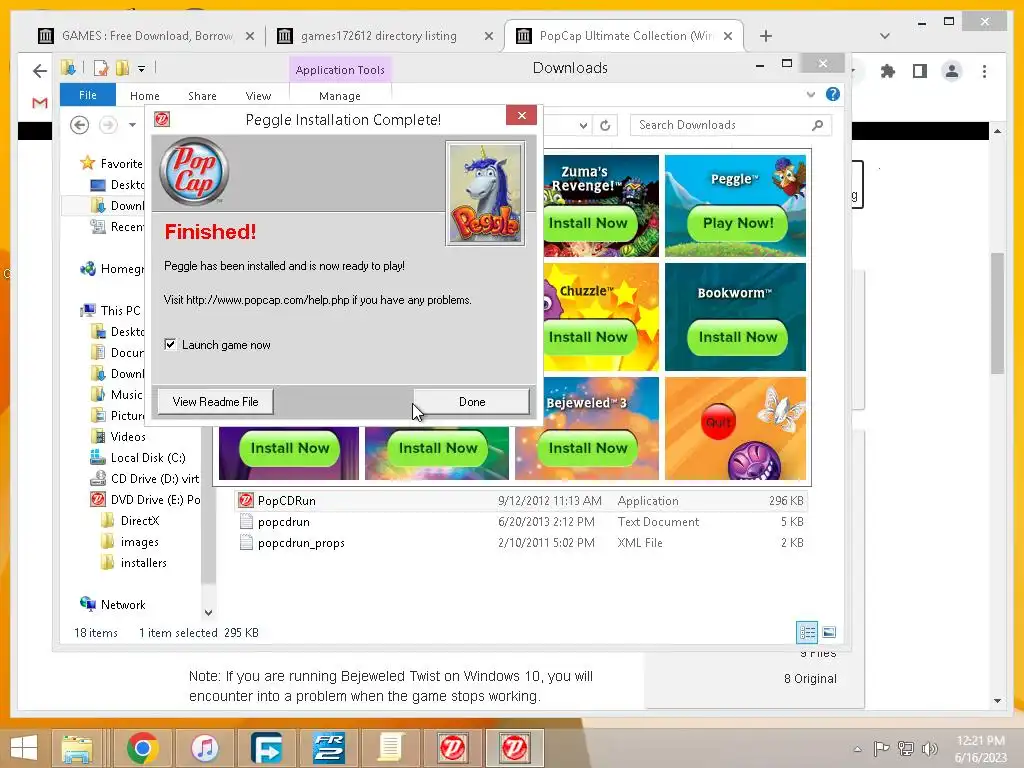1024x768 pixels.
Task: Open Explorer Help question mark icon
Action: tap(833, 94)
